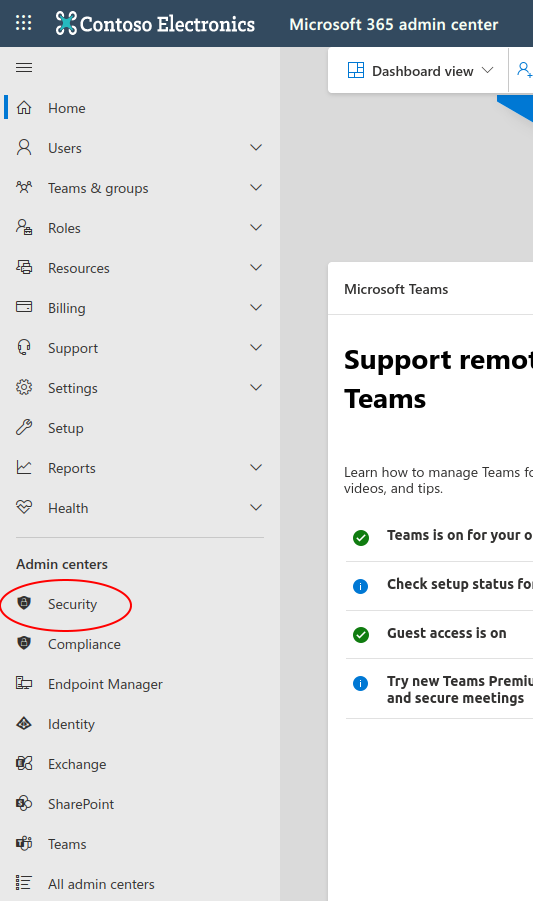Viewport: 533px width, 901px height.
Task: Click the Health heart icon
Action: tap(24, 507)
